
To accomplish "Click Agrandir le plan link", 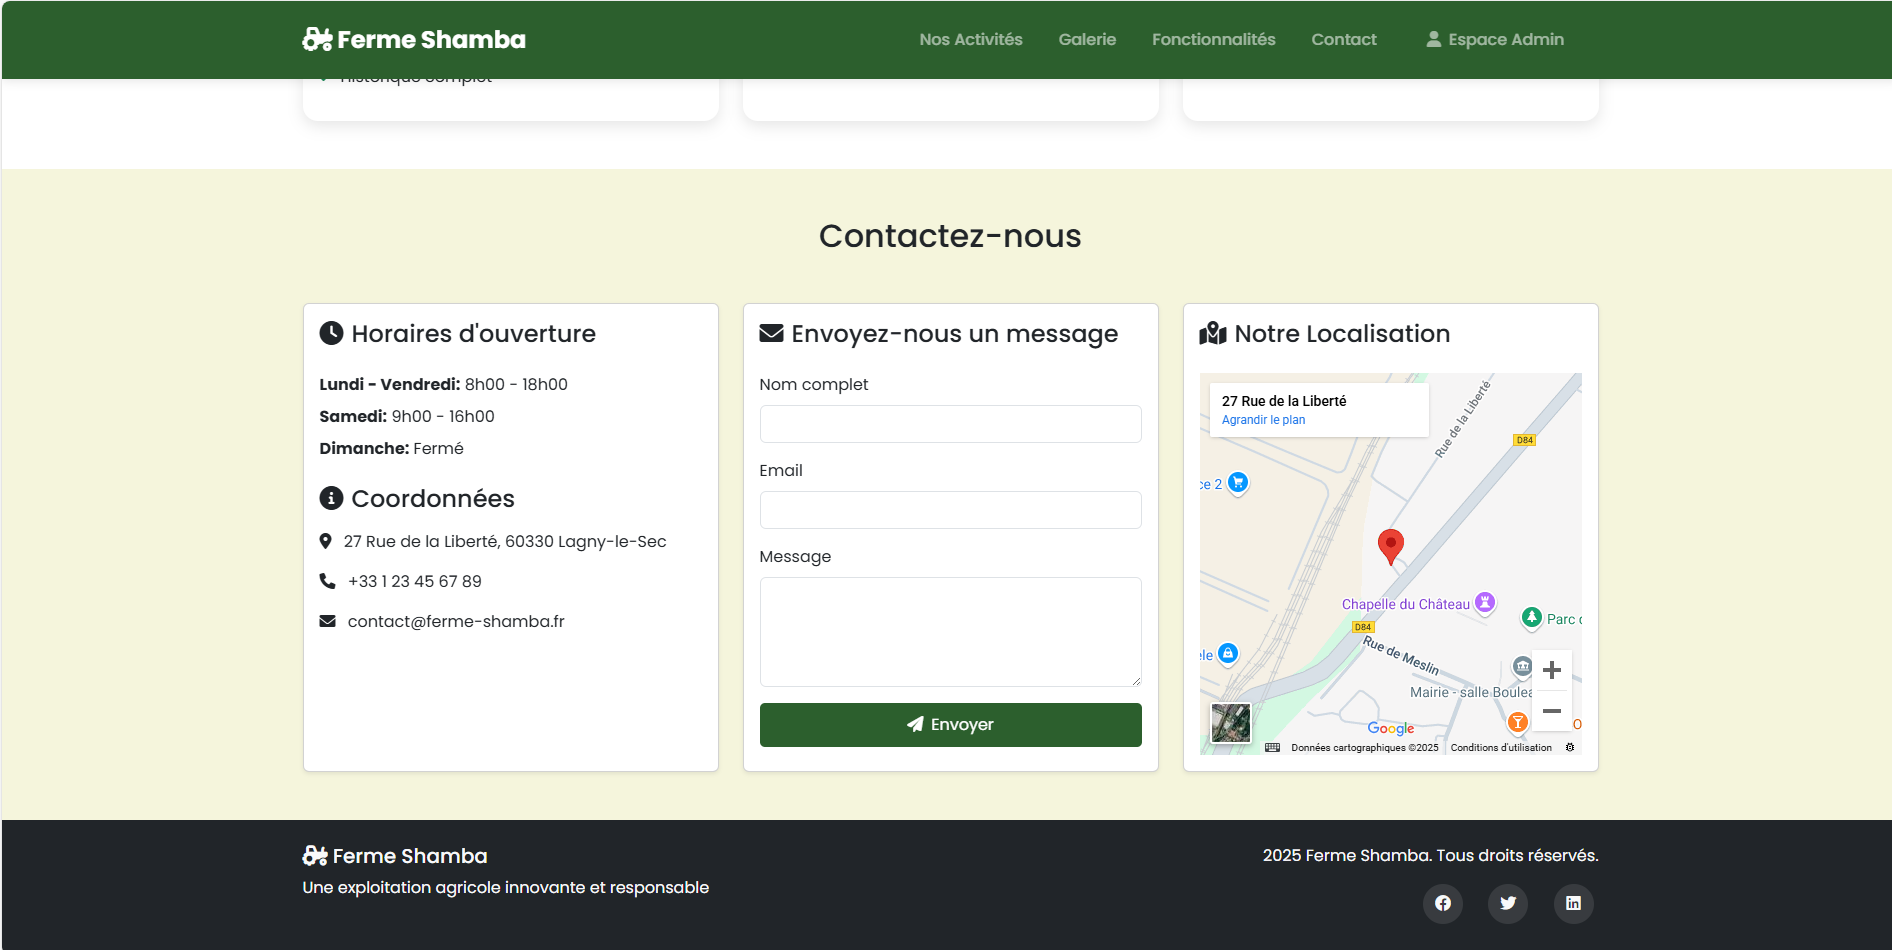I will point(1263,420).
